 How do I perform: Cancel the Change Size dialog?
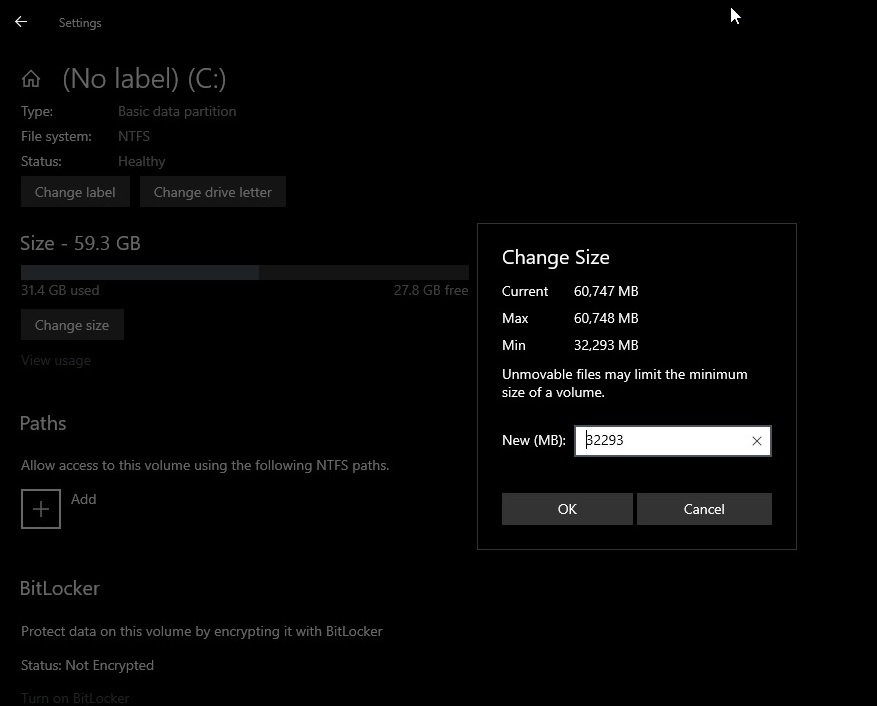pos(704,509)
